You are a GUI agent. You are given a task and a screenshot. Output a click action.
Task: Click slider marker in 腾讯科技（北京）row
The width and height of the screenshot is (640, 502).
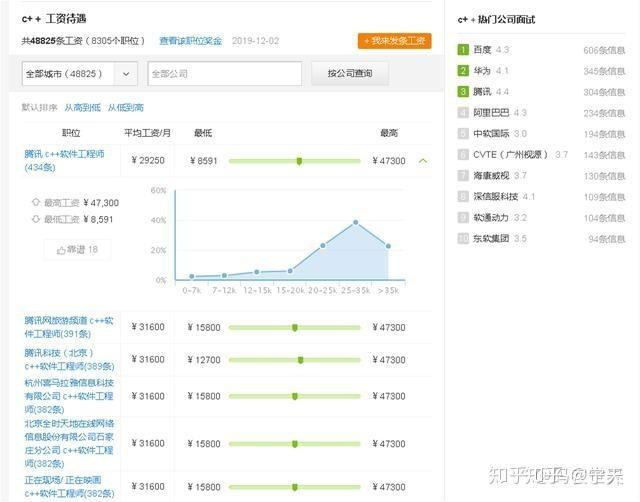[x=300, y=360]
